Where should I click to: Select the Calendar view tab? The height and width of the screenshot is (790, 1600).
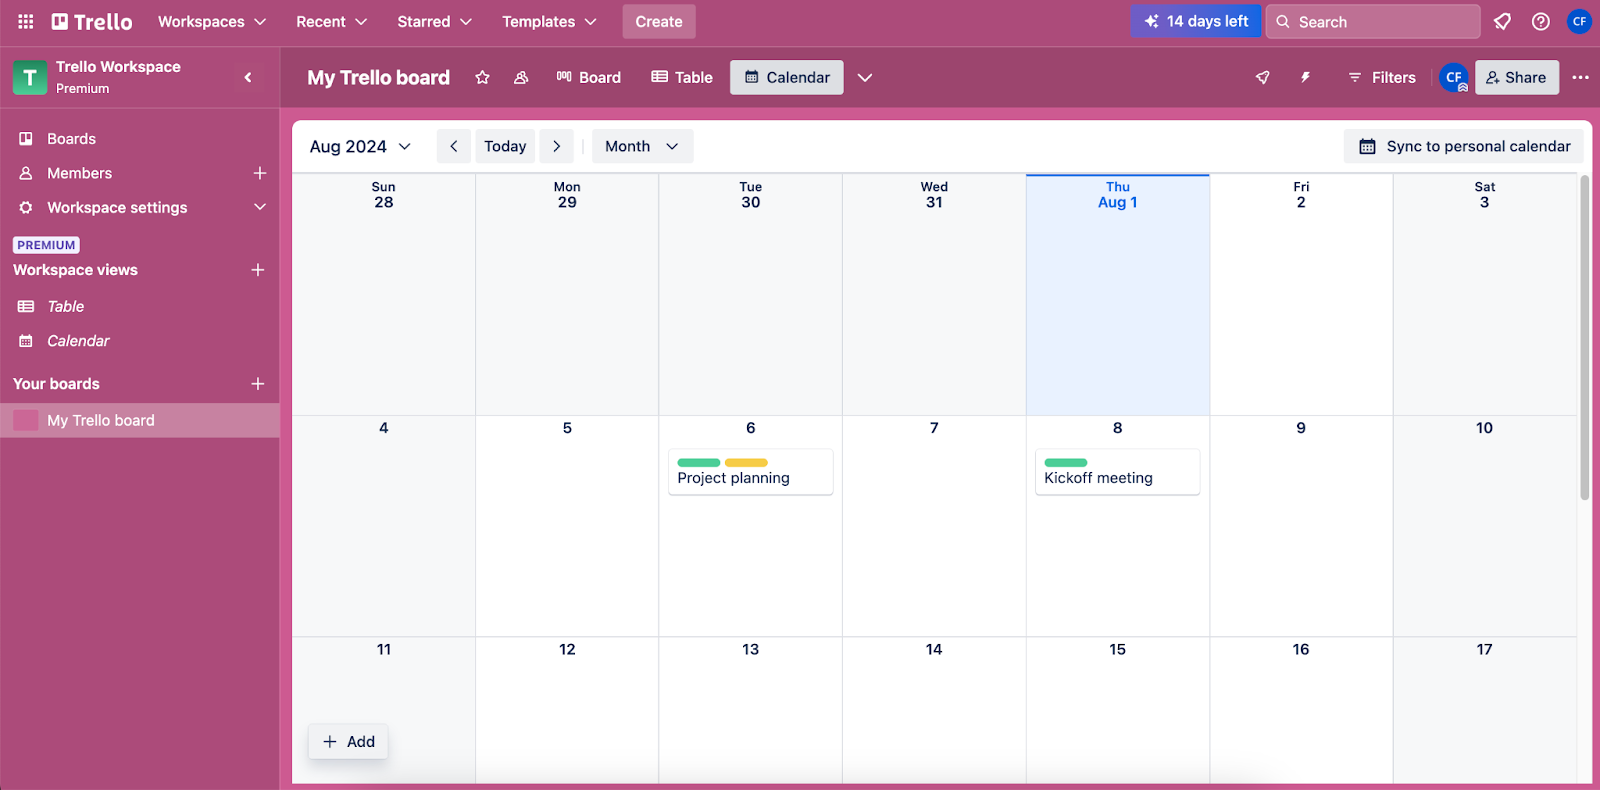tap(787, 77)
